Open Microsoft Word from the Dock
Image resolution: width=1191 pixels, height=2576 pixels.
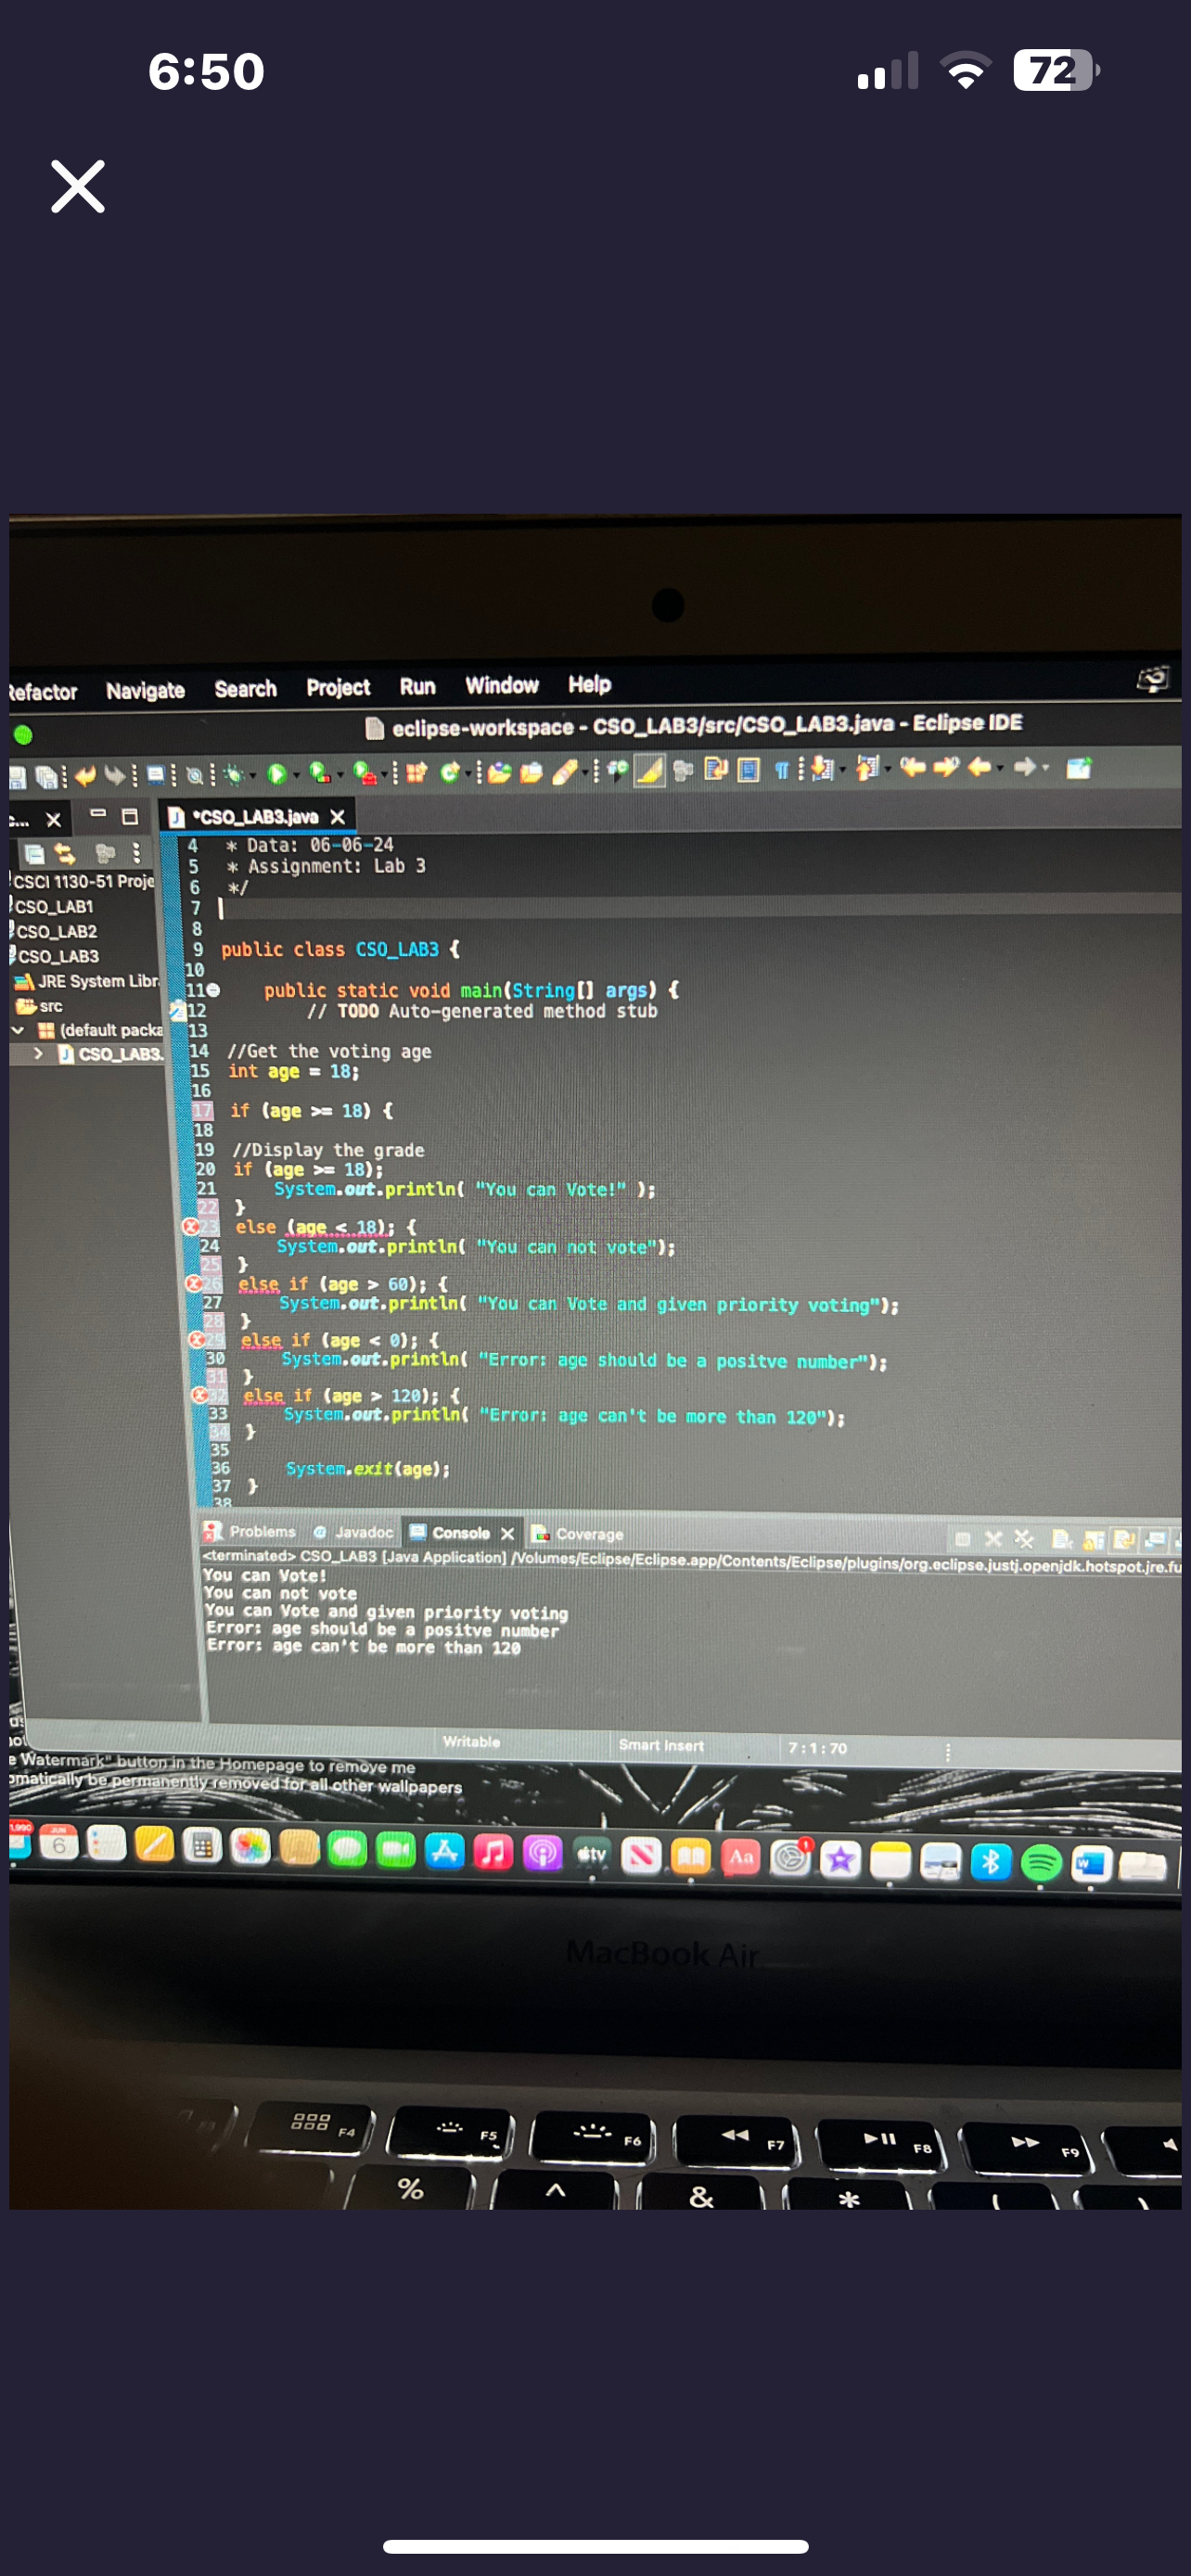click(x=1091, y=1863)
